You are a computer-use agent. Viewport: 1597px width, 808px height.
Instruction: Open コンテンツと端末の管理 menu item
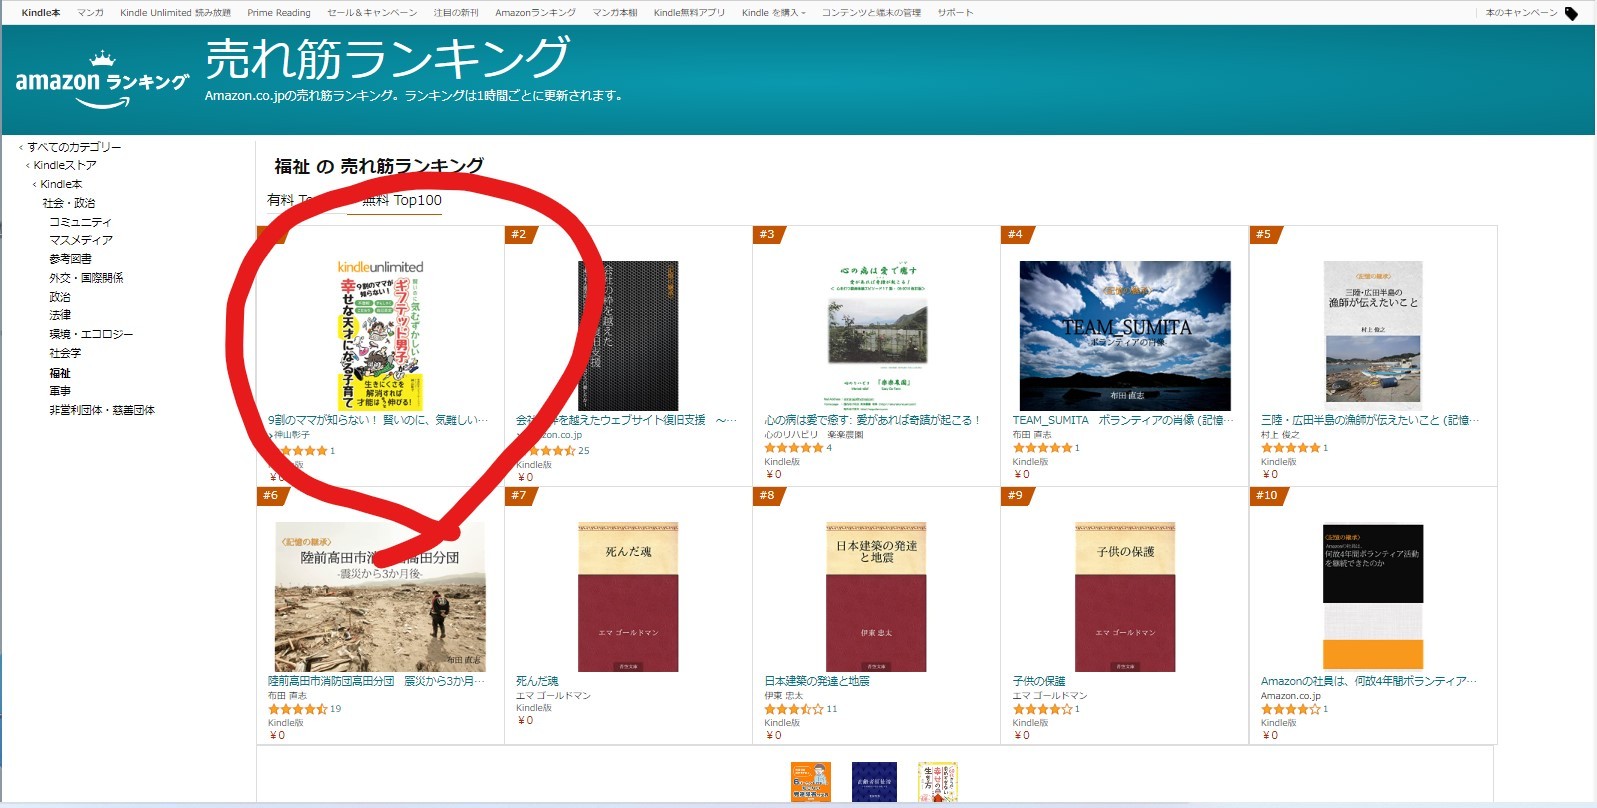[871, 13]
